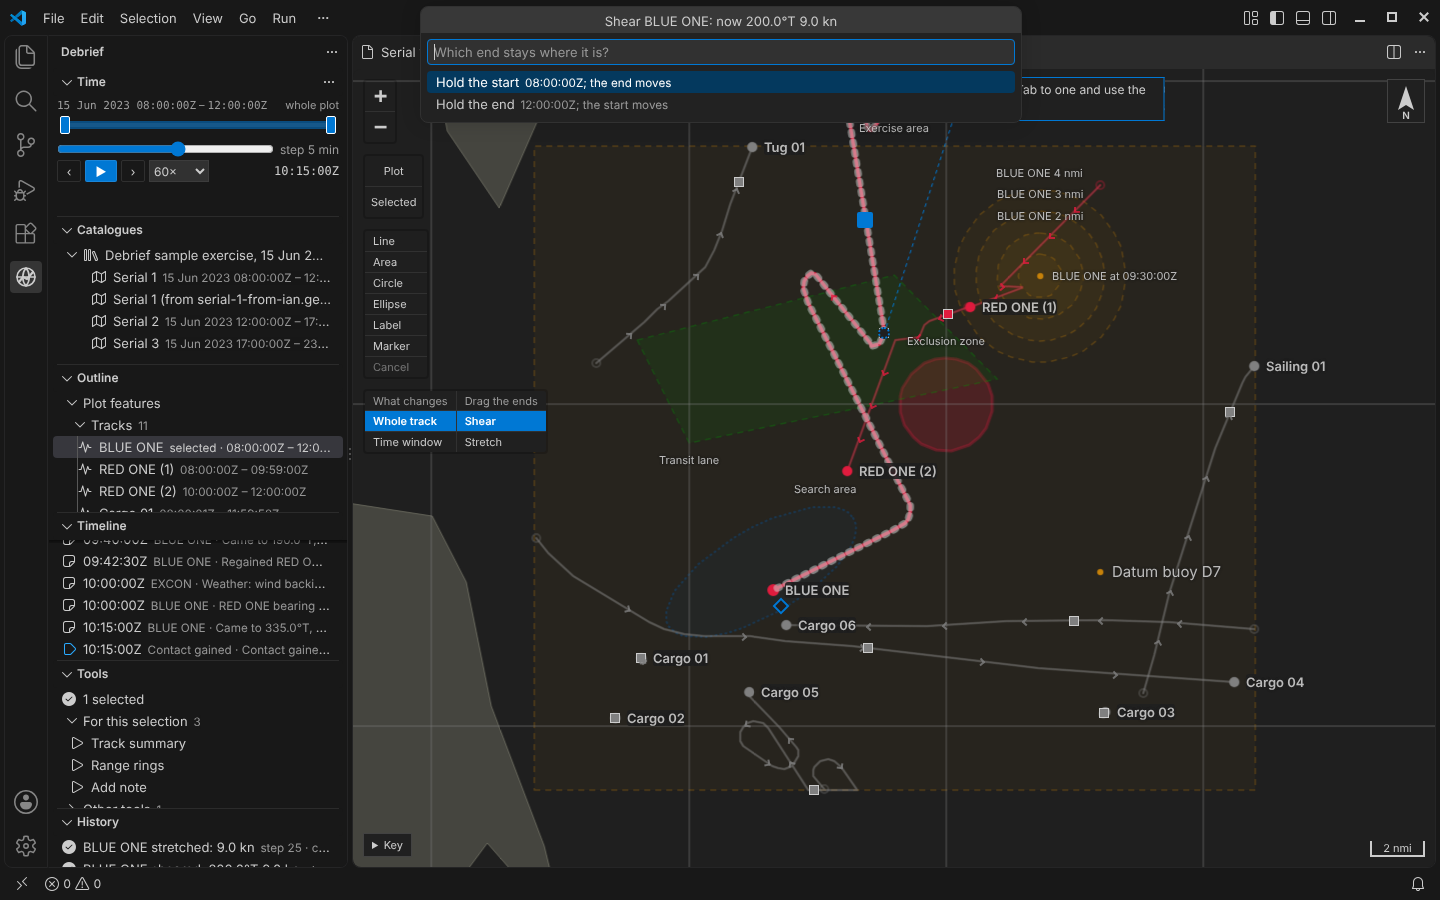Open the notifications bell
Screen dimensions: 1440x900
[1418, 884]
